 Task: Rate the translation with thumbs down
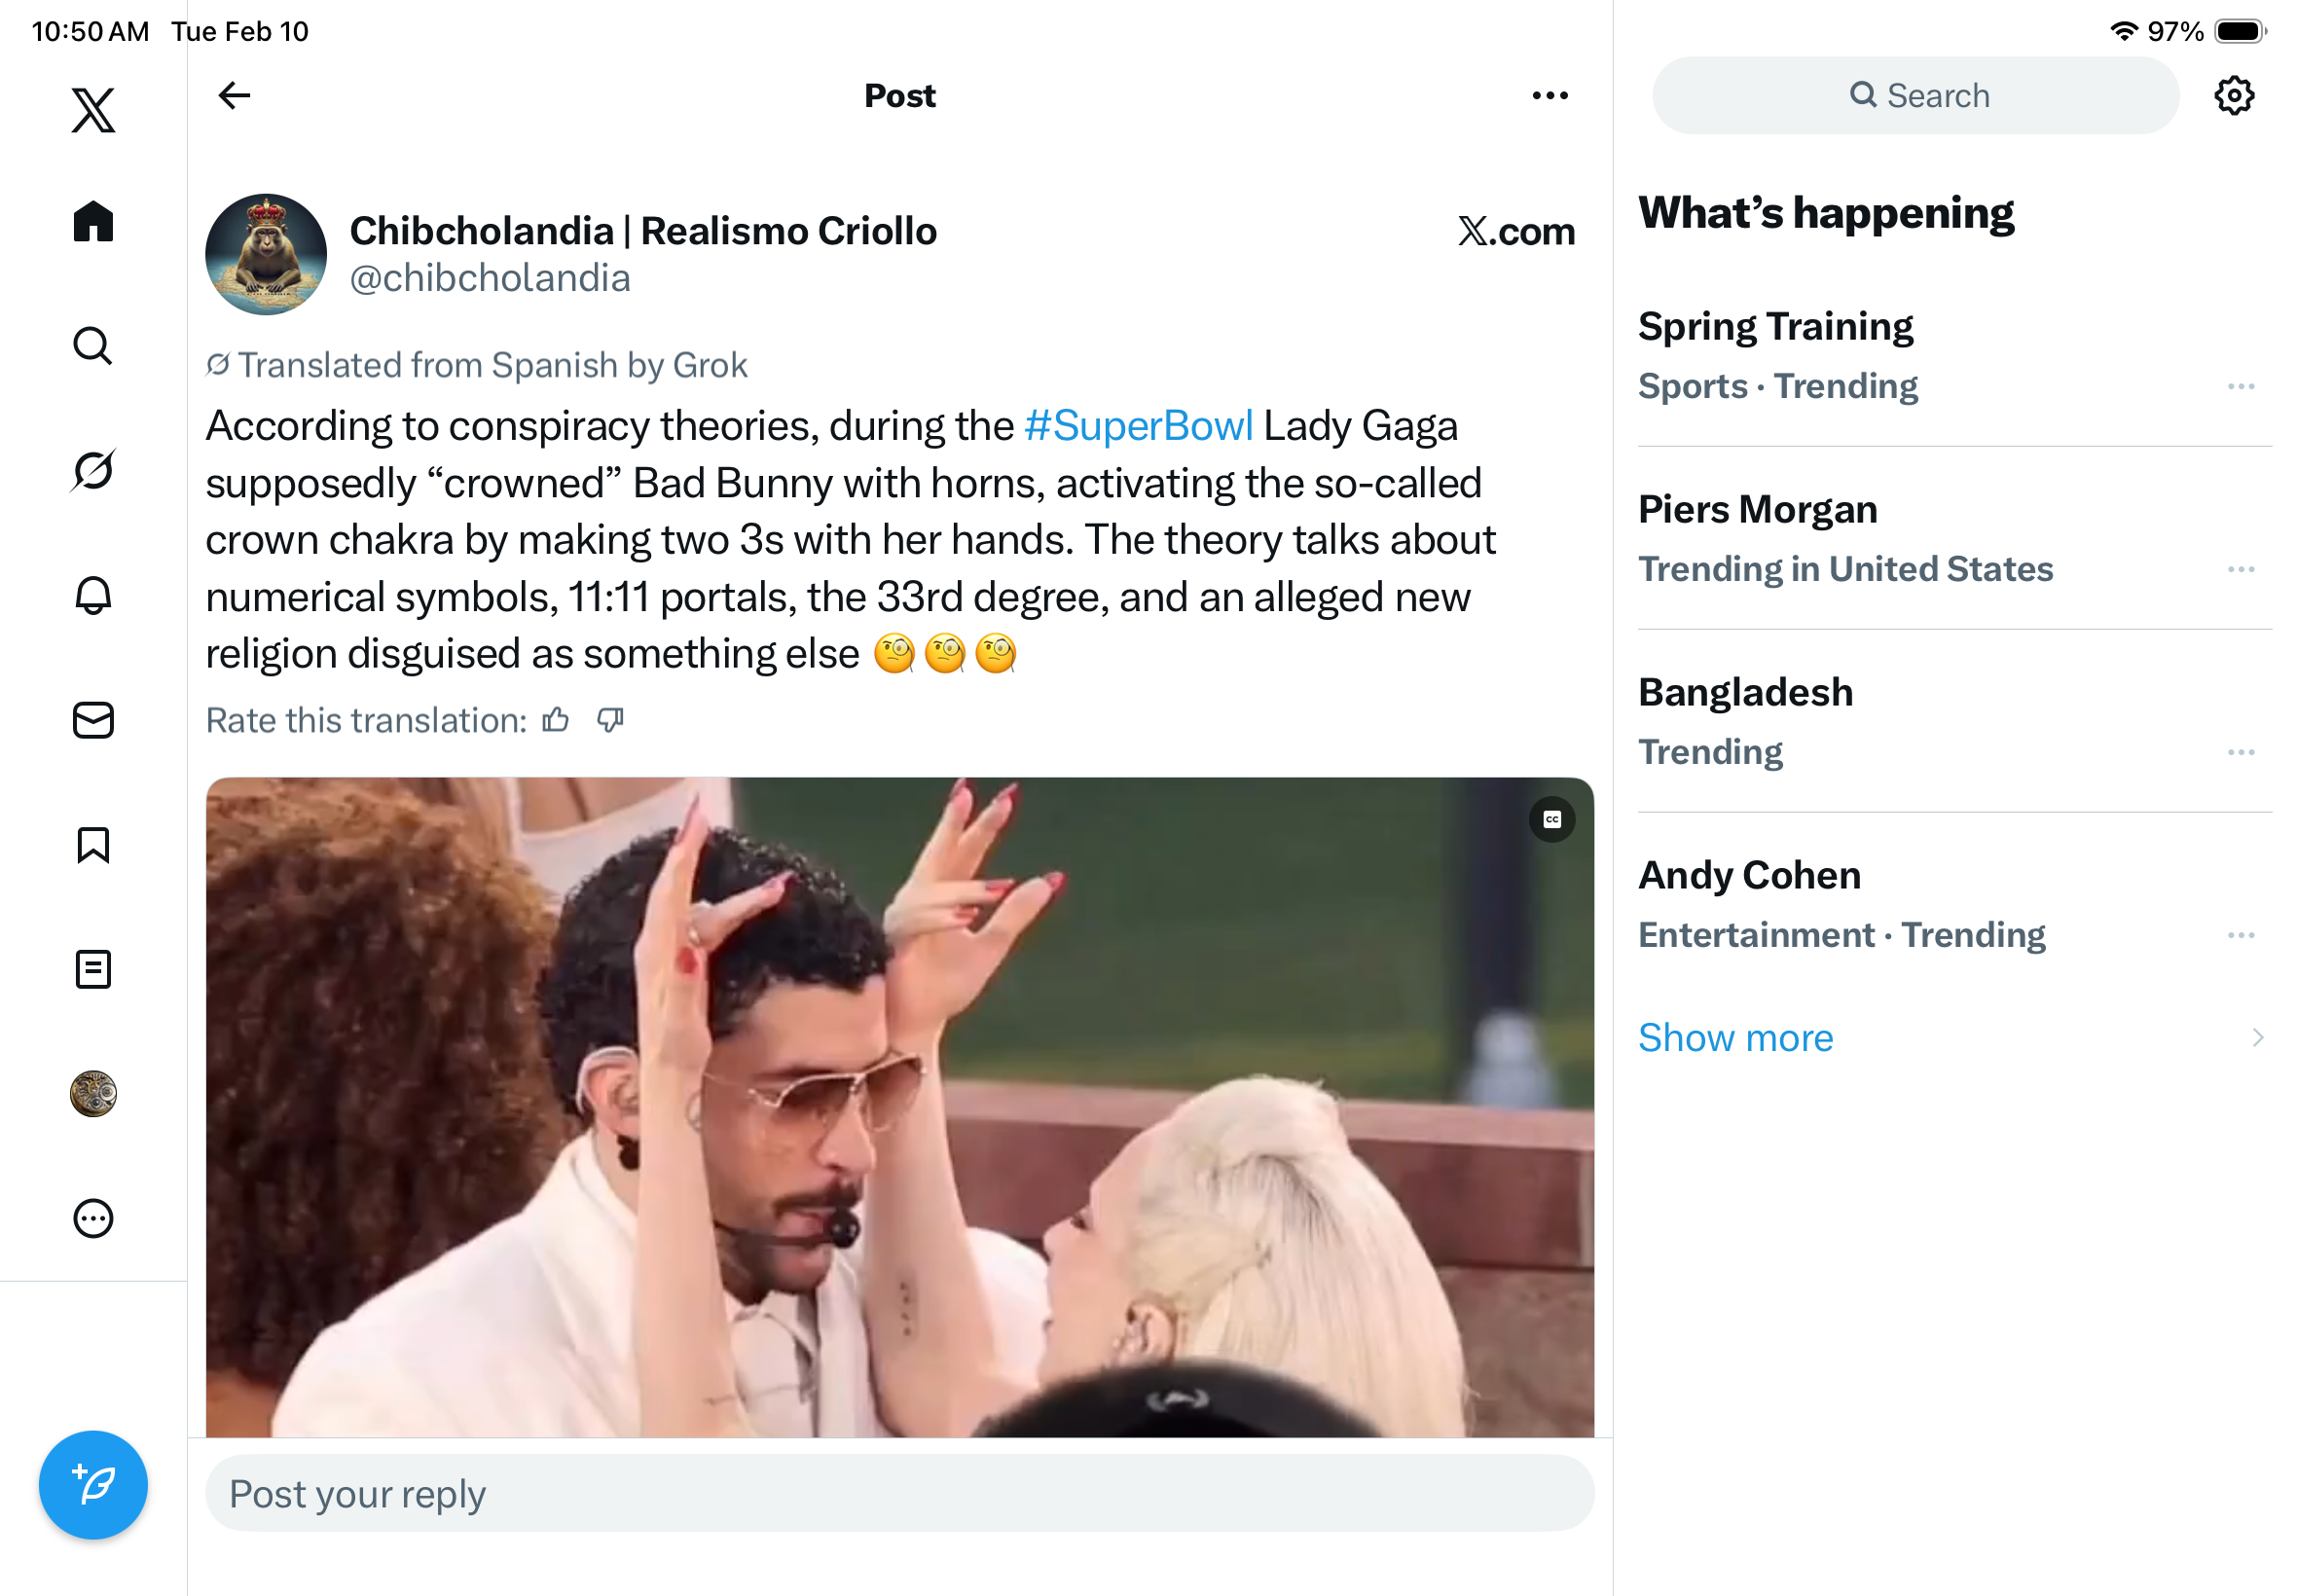point(610,720)
